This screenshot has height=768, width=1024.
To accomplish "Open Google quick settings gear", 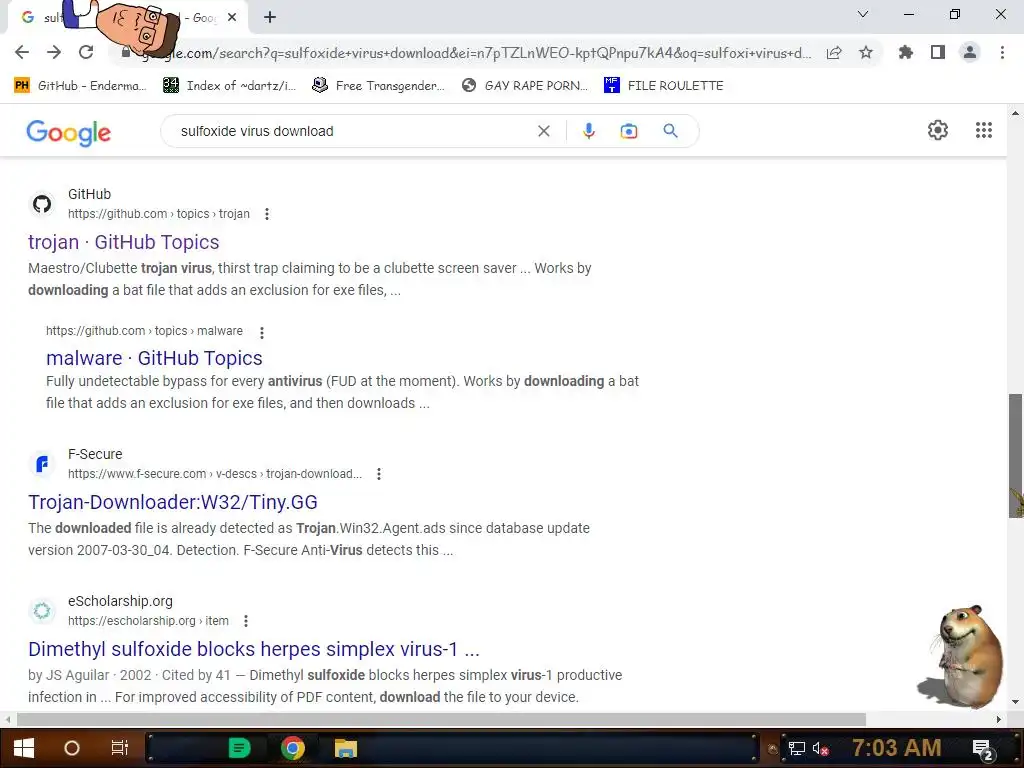I will pyautogui.click(x=938, y=130).
